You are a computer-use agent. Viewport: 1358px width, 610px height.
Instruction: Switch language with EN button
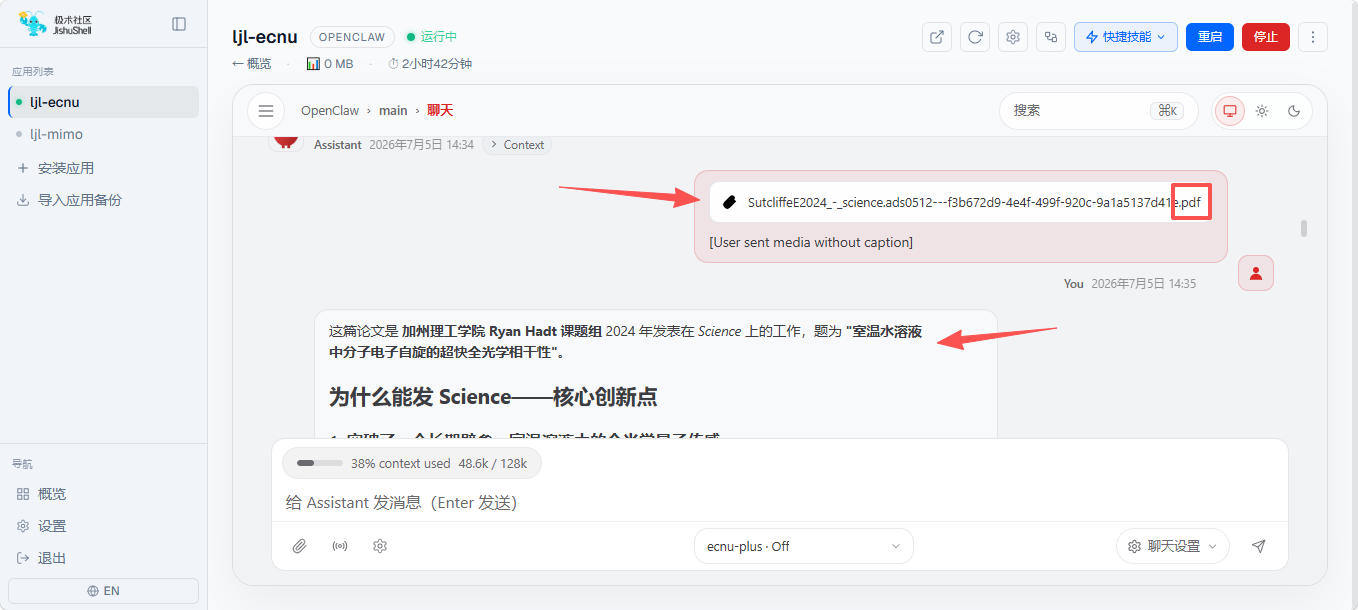(104, 591)
